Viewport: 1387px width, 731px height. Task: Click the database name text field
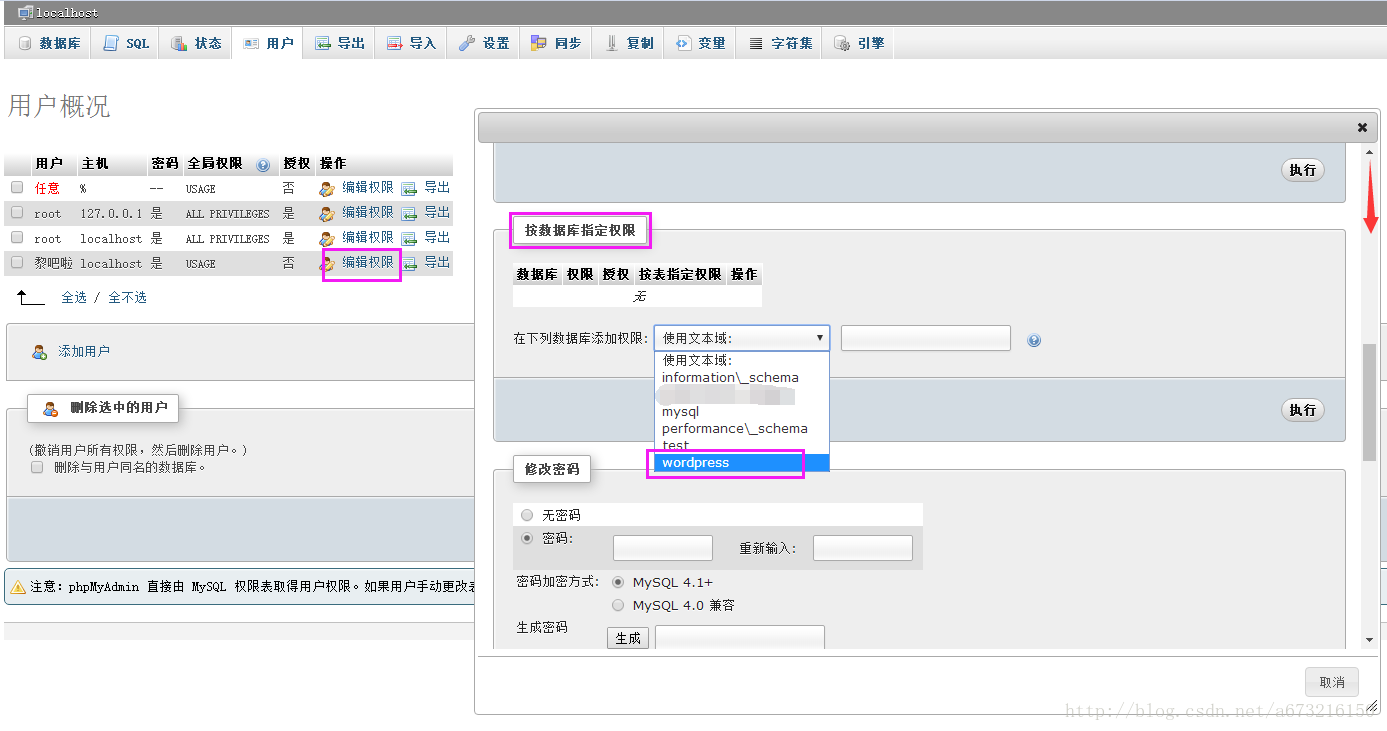(926, 338)
